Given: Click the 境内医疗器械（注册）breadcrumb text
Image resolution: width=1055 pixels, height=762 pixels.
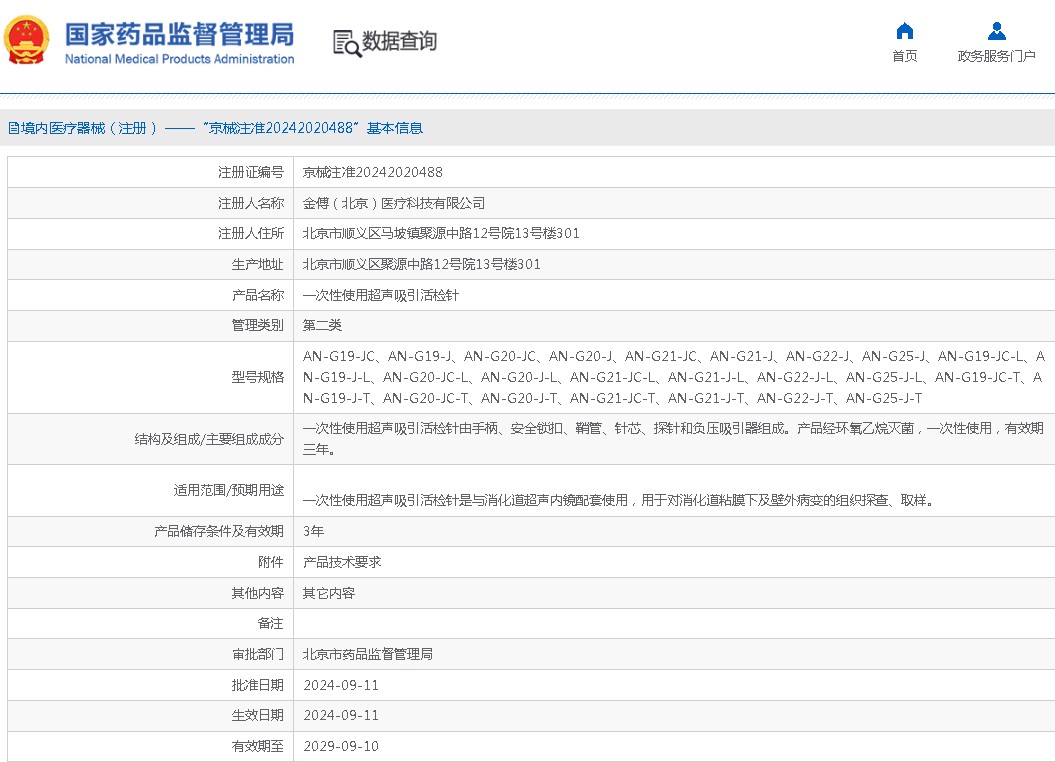Looking at the screenshot, I should click(x=89, y=128).
